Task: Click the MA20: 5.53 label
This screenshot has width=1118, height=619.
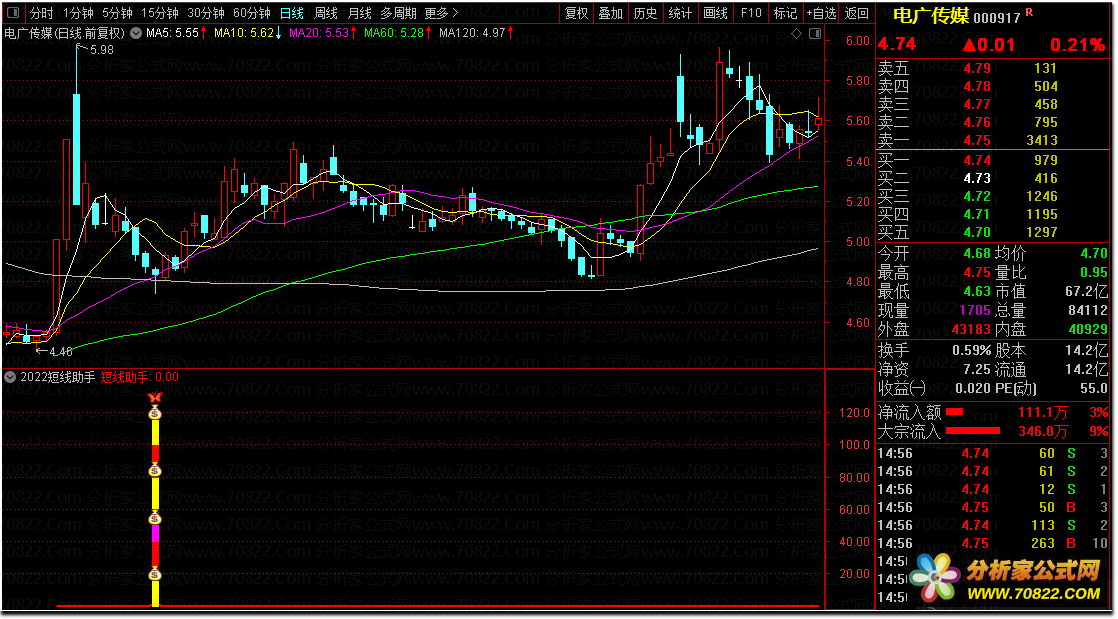Action: [319, 33]
